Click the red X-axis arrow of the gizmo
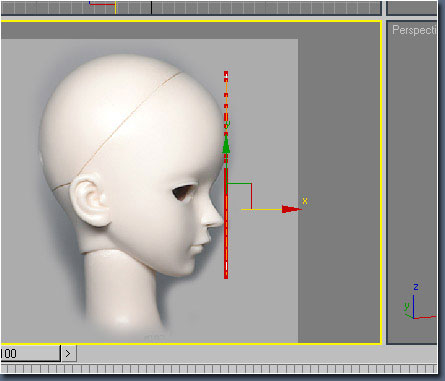 pos(291,209)
